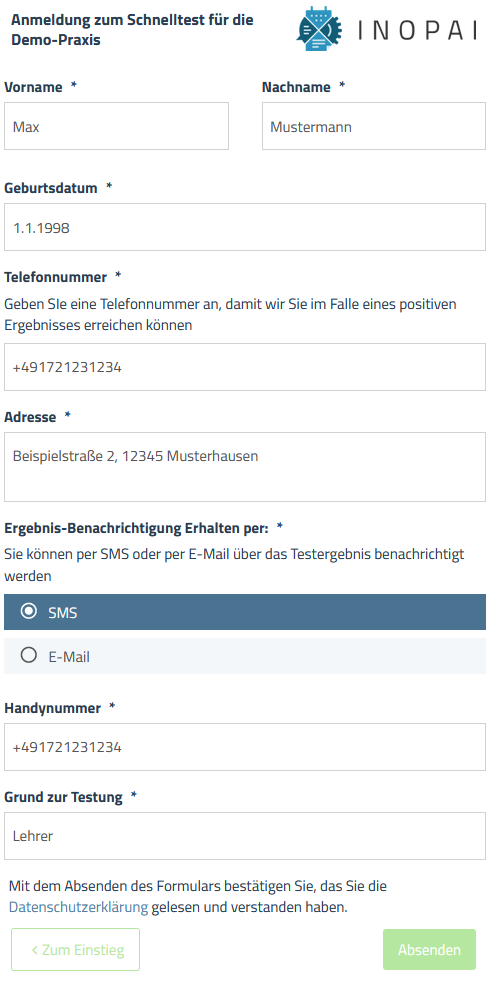The image size is (501, 1003).
Task: Click the INOPAI logo icon
Action: [x=320, y=29]
